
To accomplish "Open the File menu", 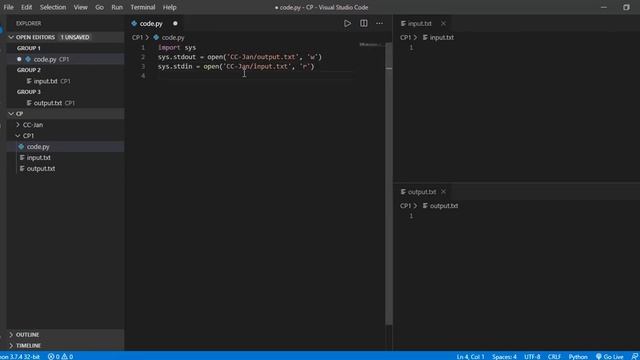I will point(9,7).
